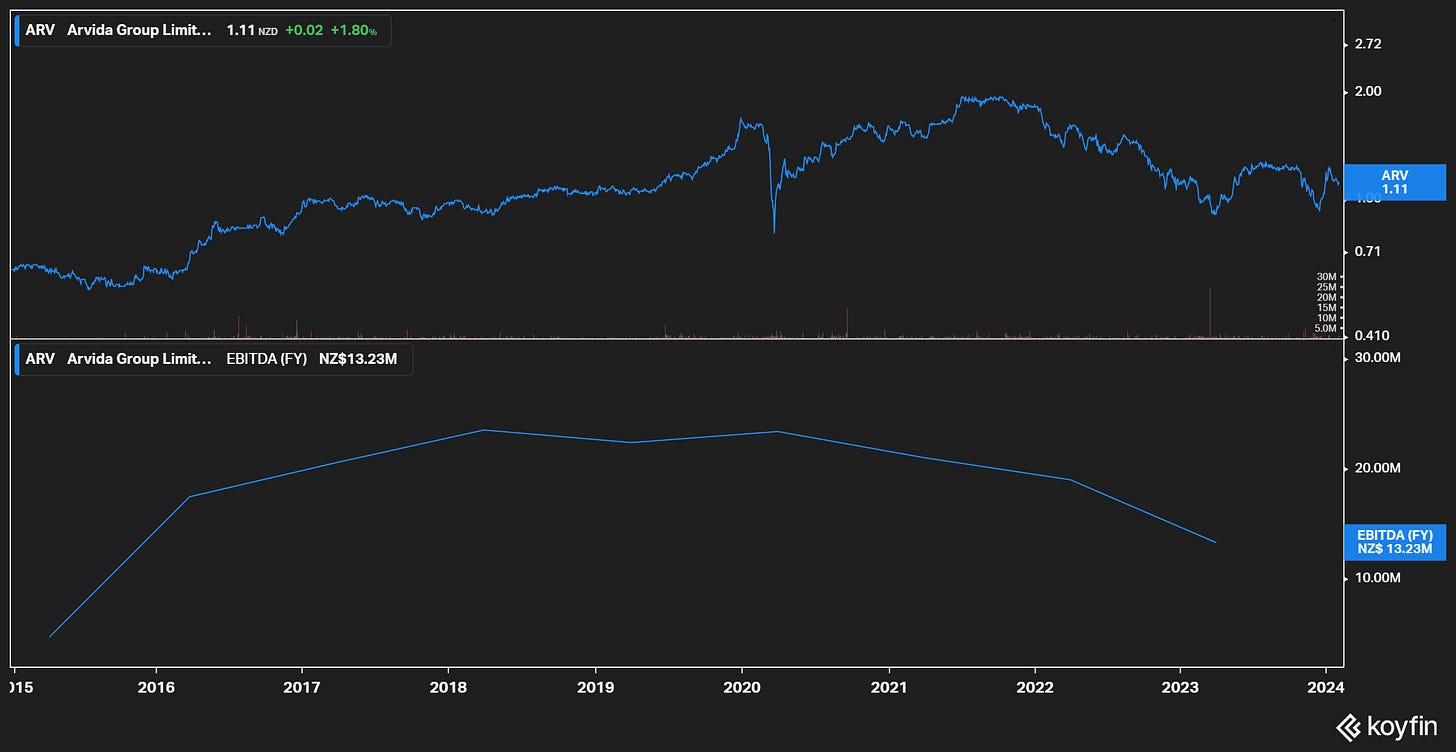
Task: Click the NZ$13.23M value in the EBITDA legend
Action: [x=358, y=359]
